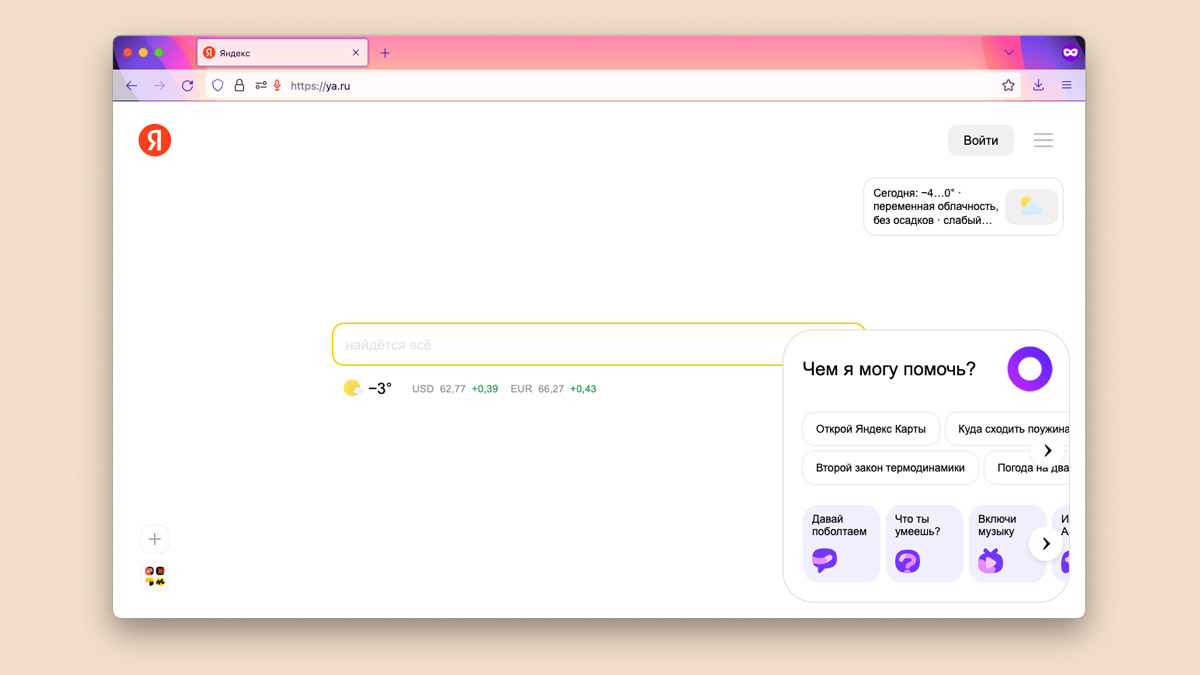The height and width of the screenshot is (675, 1200).
Task: Show more suggestion chips with the arrow
Action: pyautogui.click(x=1047, y=451)
